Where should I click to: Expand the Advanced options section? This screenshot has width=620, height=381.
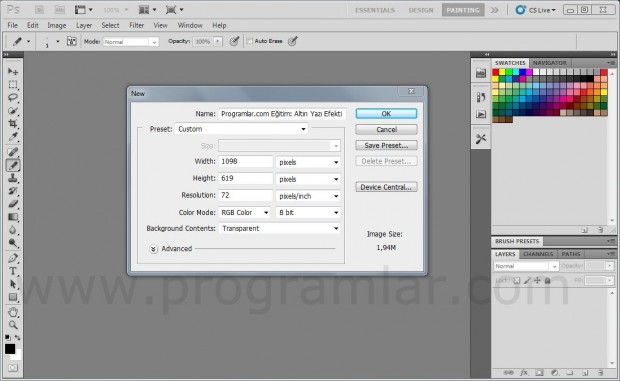153,249
